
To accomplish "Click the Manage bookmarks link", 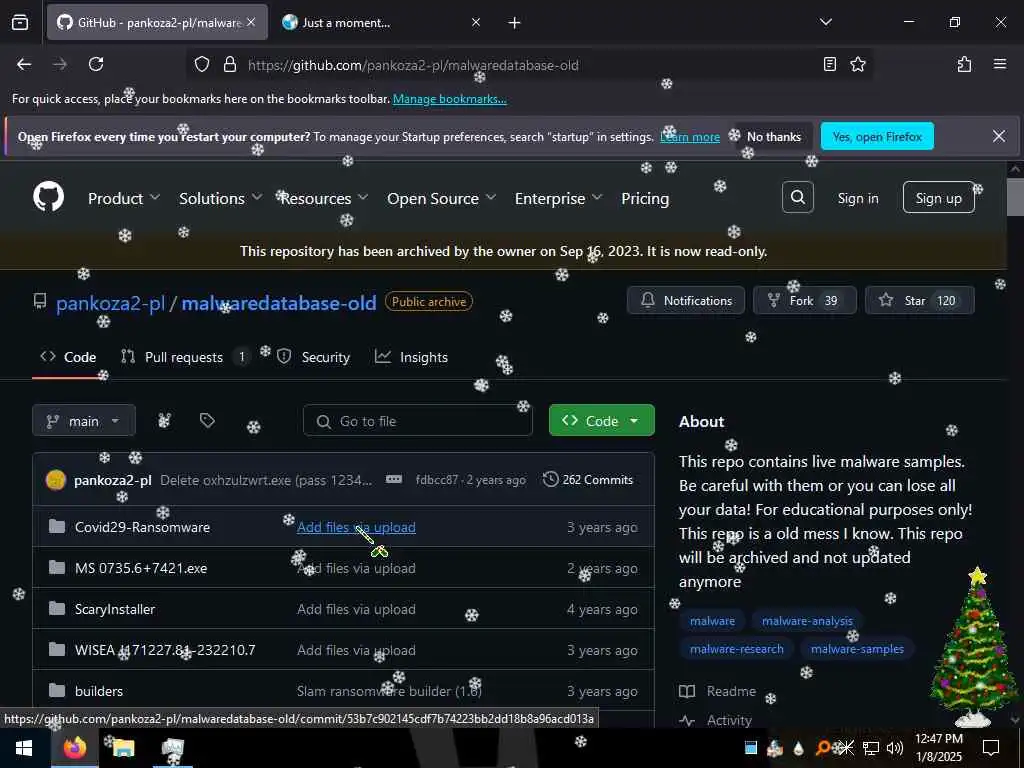I will tap(449, 99).
